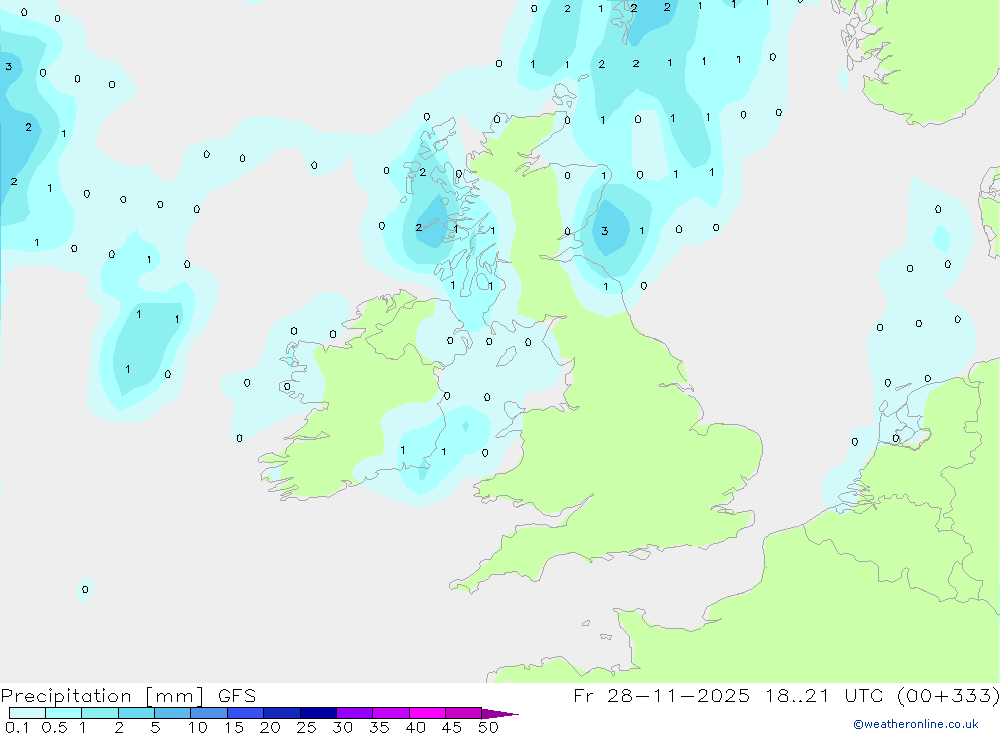This screenshot has width=1000, height=733.
Task: Click the Precipitation [mm] title text
Action: 102,696
